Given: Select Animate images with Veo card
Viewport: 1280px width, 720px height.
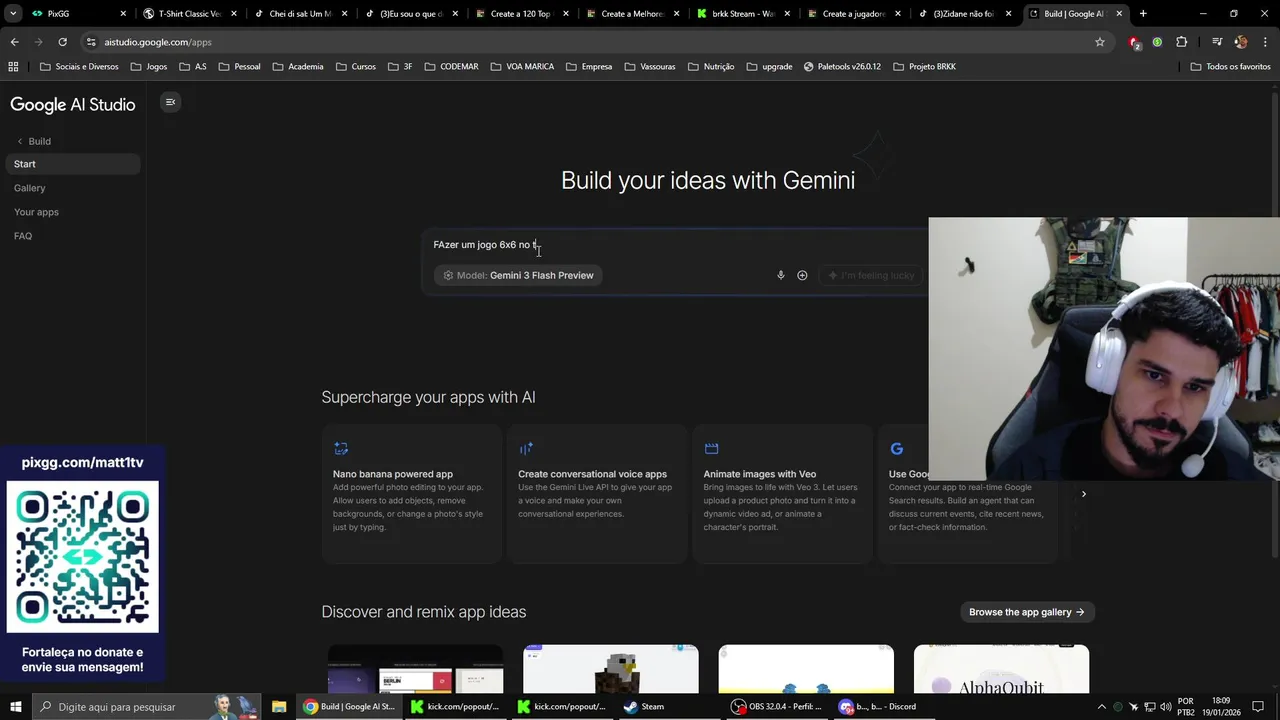Looking at the screenshot, I should (x=782, y=494).
